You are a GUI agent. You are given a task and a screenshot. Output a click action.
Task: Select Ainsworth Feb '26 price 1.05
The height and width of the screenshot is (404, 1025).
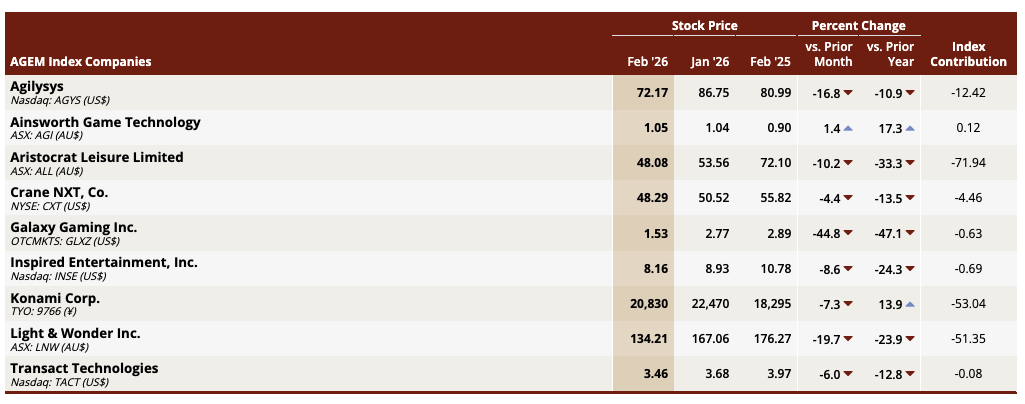point(656,128)
